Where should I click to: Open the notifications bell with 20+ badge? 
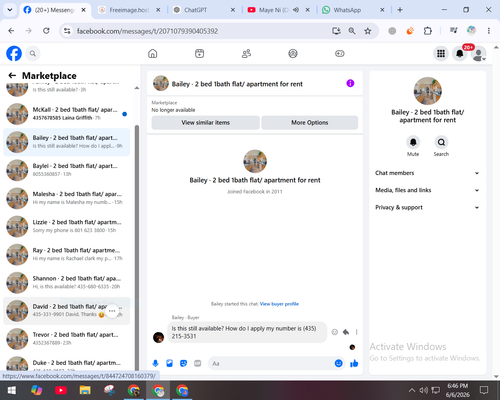click(460, 53)
